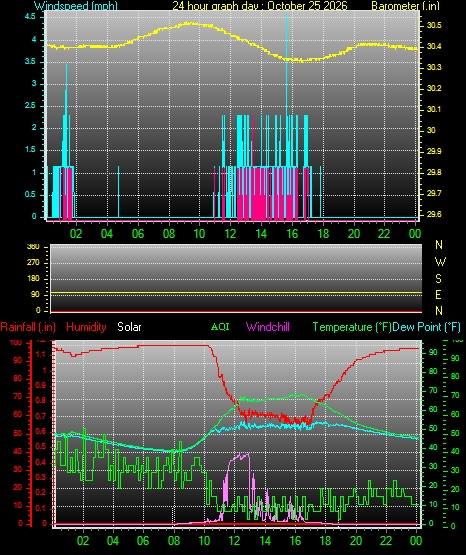Click hour 12 on top graph axis
The height and width of the screenshot is (555, 466).
pos(230,233)
